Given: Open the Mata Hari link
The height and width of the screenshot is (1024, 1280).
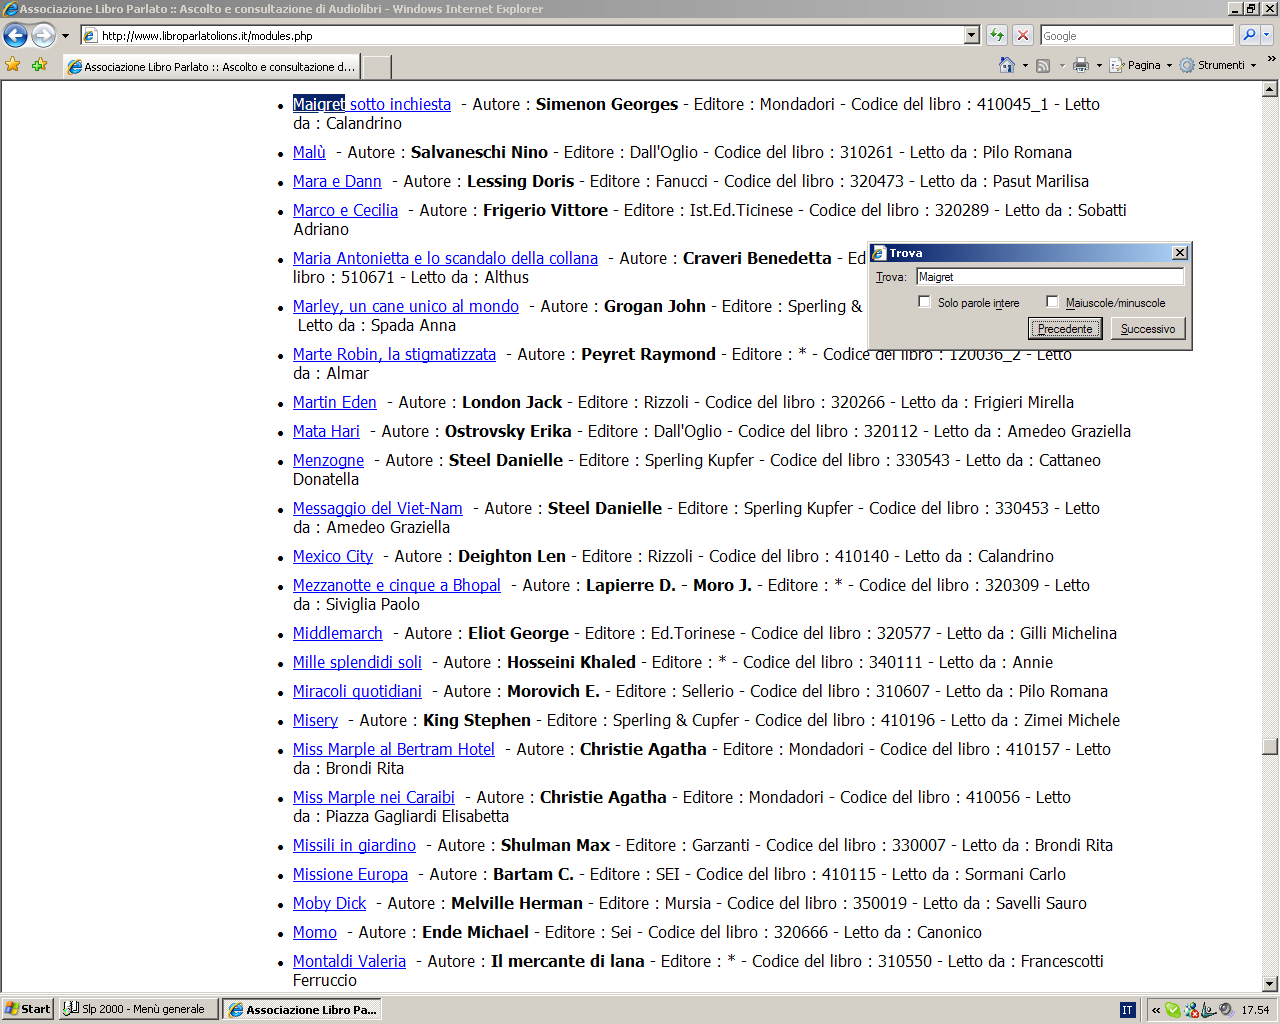Looking at the screenshot, I should (x=326, y=431).
